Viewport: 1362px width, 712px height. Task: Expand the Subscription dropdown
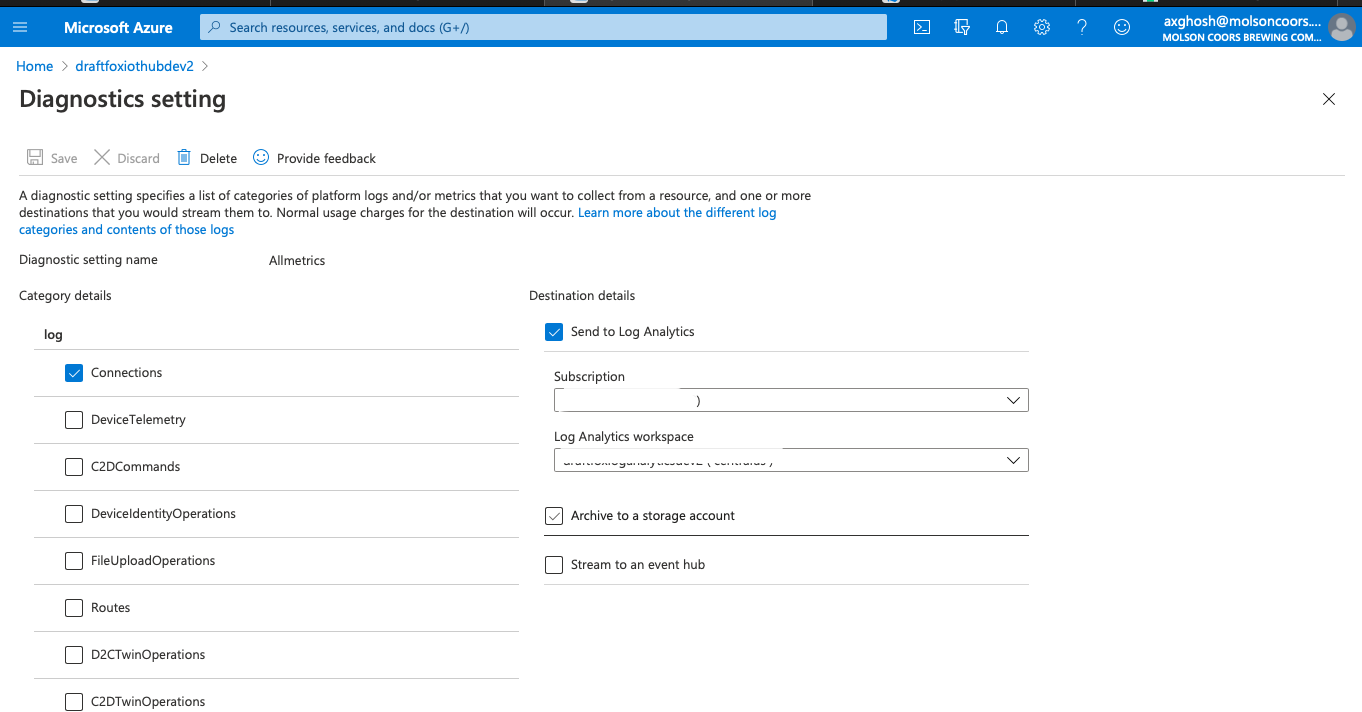click(x=791, y=400)
